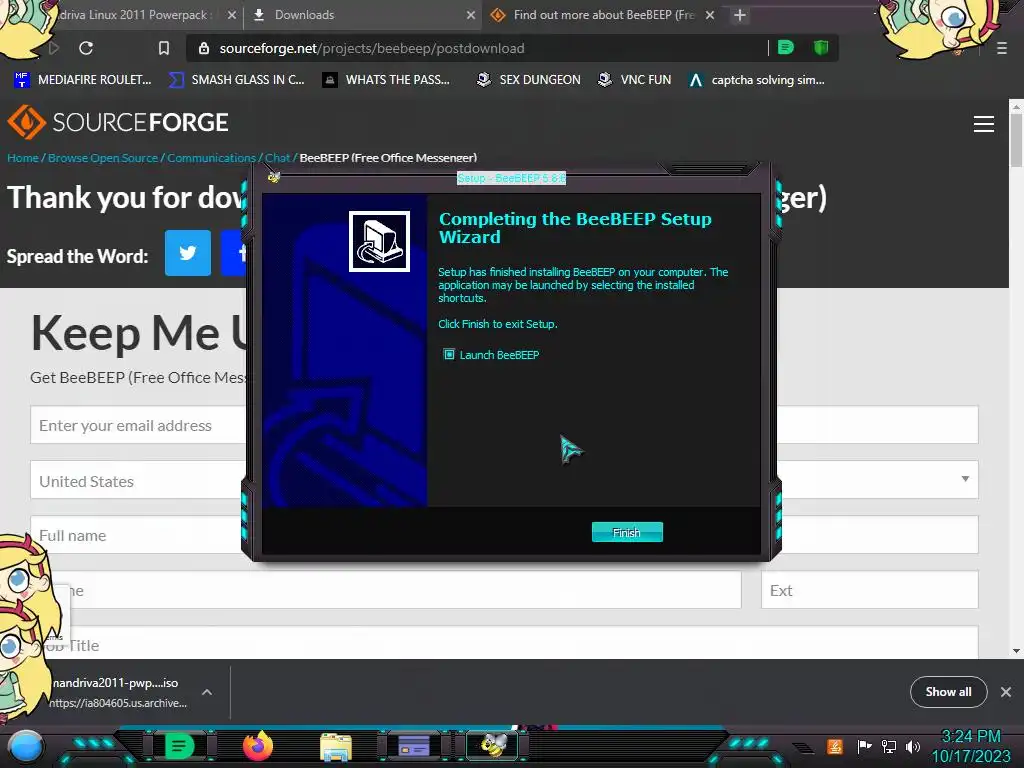Open the Communications breadcrumb link
This screenshot has width=1024, height=768.
[x=211, y=157]
